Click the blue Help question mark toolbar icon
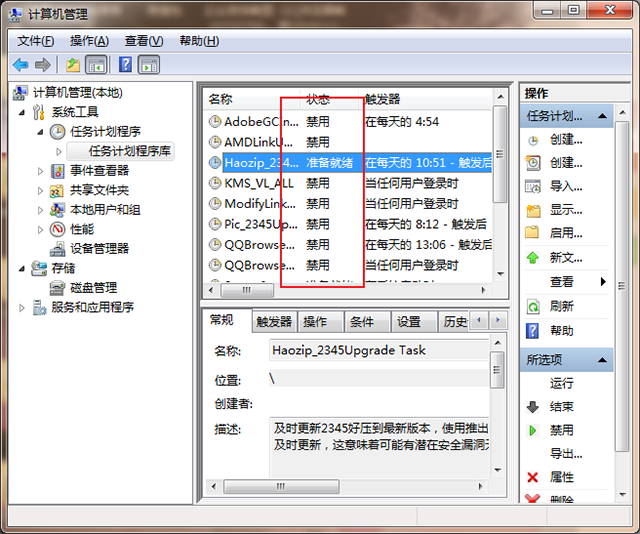Viewport: 640px width, 534px height. (x=126, y=65)
